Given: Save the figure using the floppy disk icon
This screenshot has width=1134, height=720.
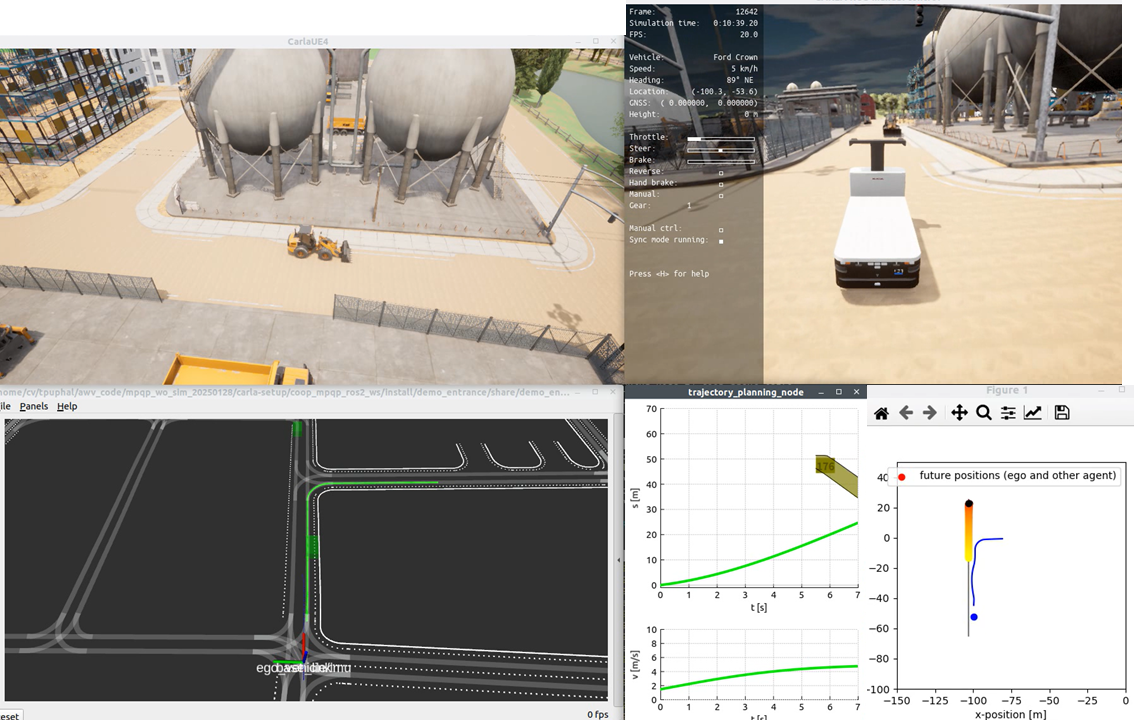Looking at the screenshot, I should tap(1062, 412).
